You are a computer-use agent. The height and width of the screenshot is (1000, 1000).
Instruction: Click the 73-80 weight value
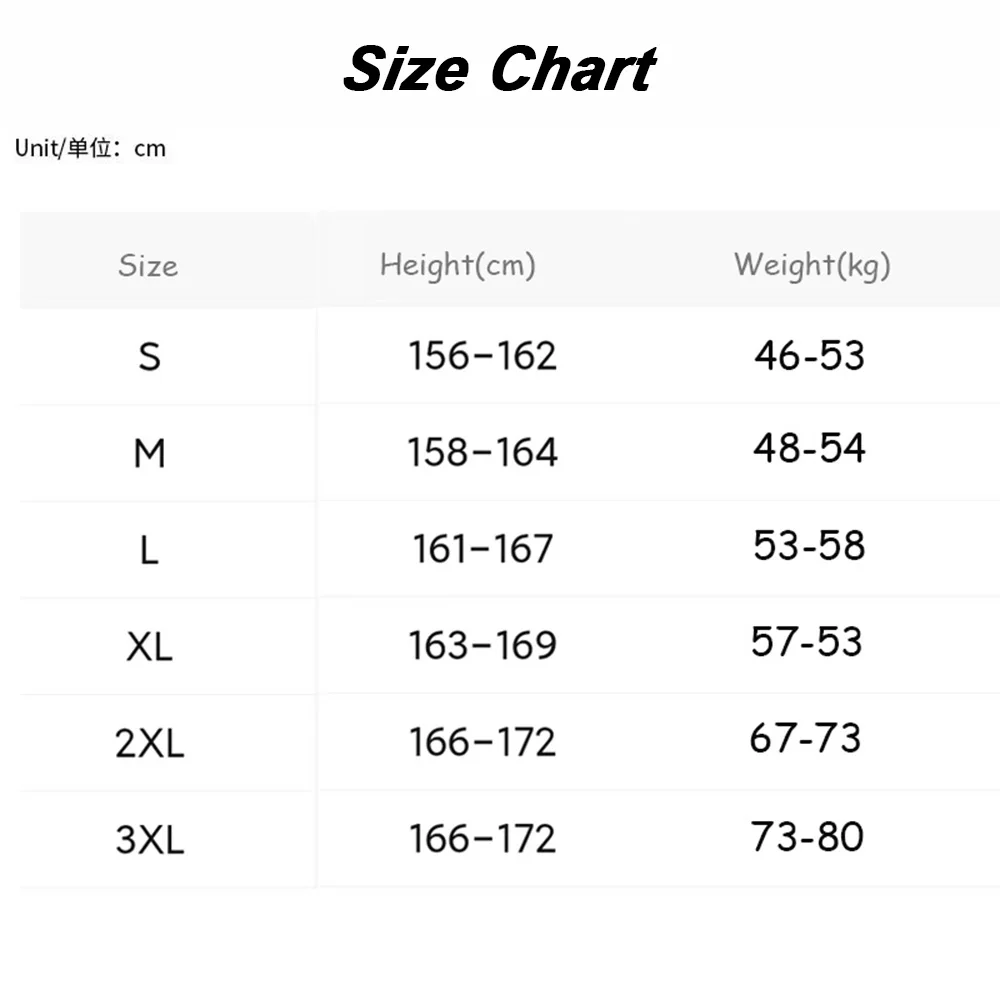pos(807,837)
